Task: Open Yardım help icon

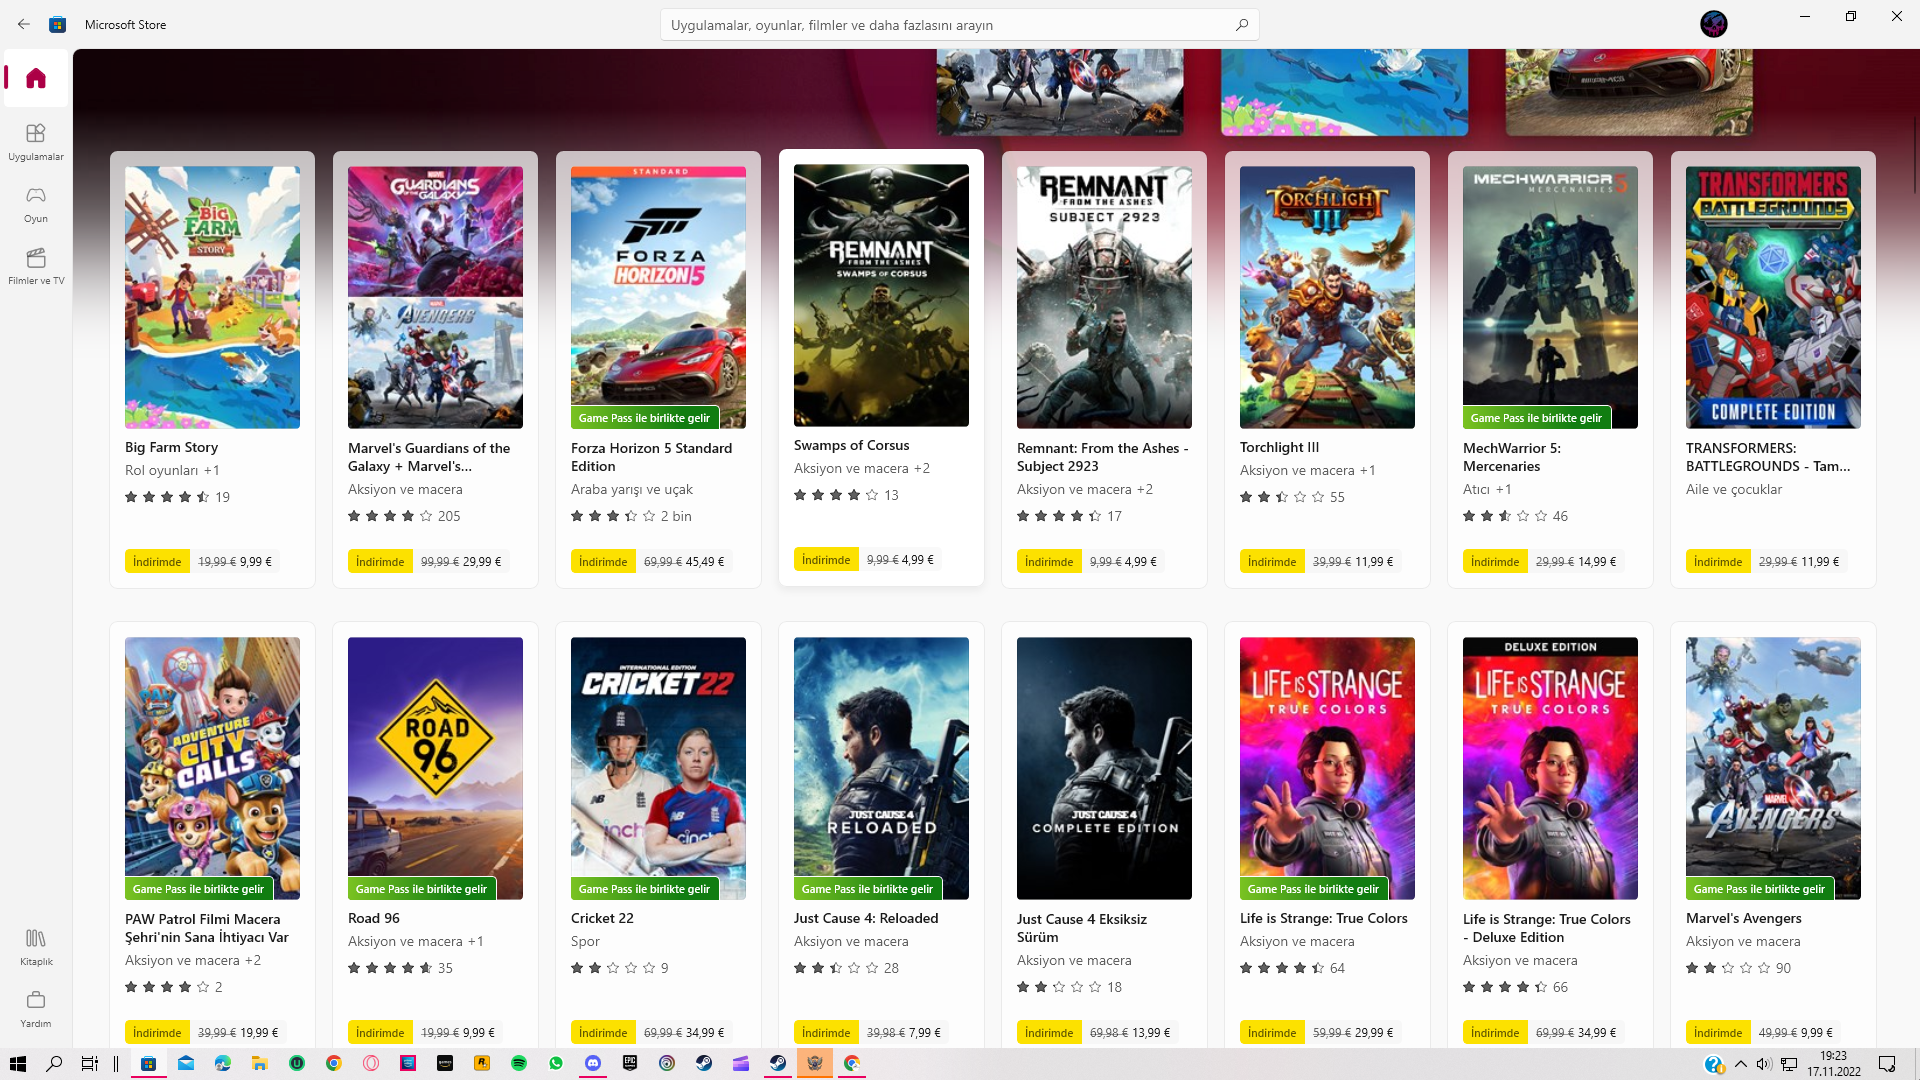Action: coord(36,1008)
